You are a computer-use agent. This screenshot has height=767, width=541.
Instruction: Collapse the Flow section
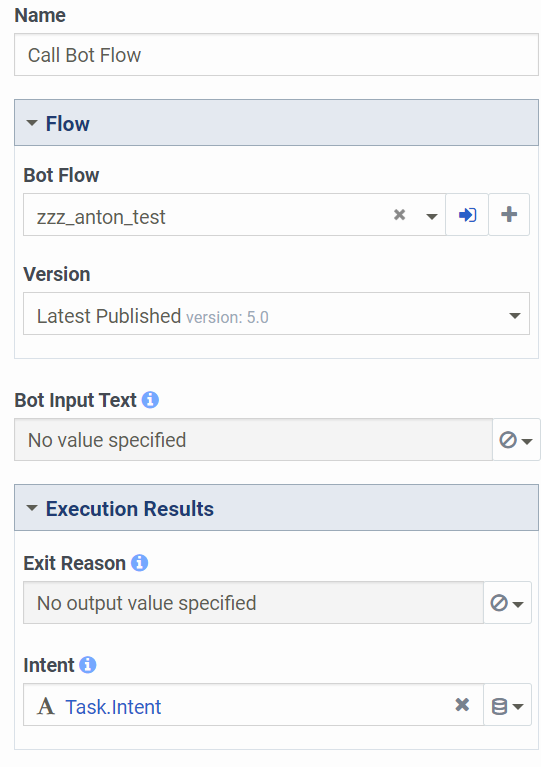32,123
